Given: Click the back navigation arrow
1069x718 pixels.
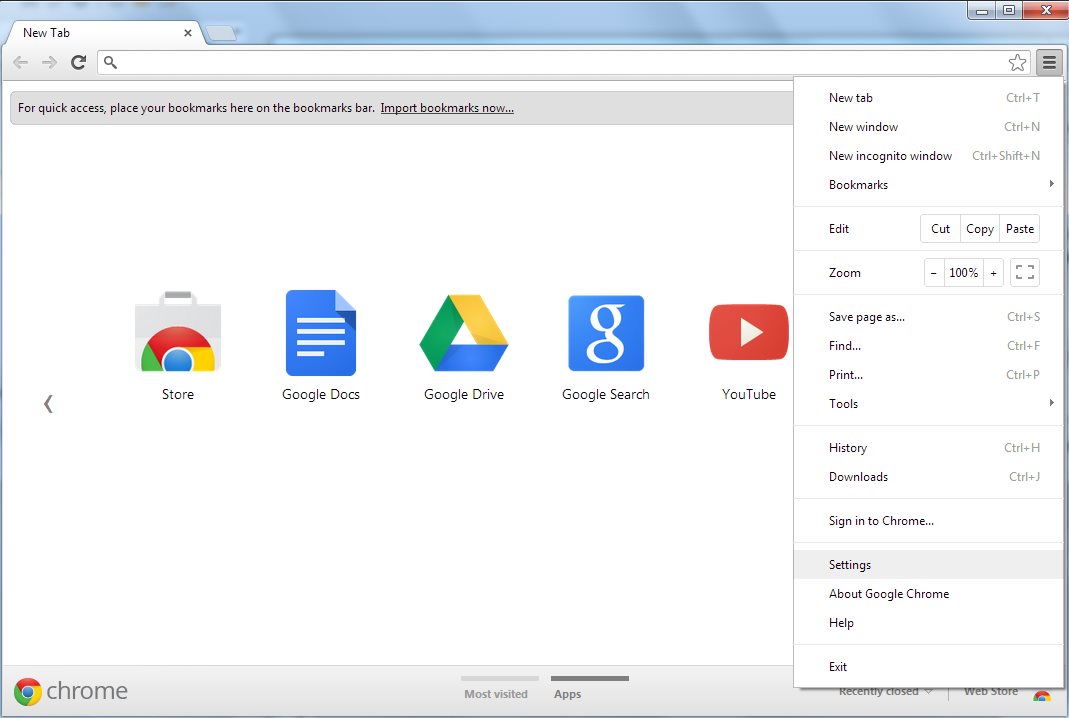Looking at the screenshot, I should [20, 63].
